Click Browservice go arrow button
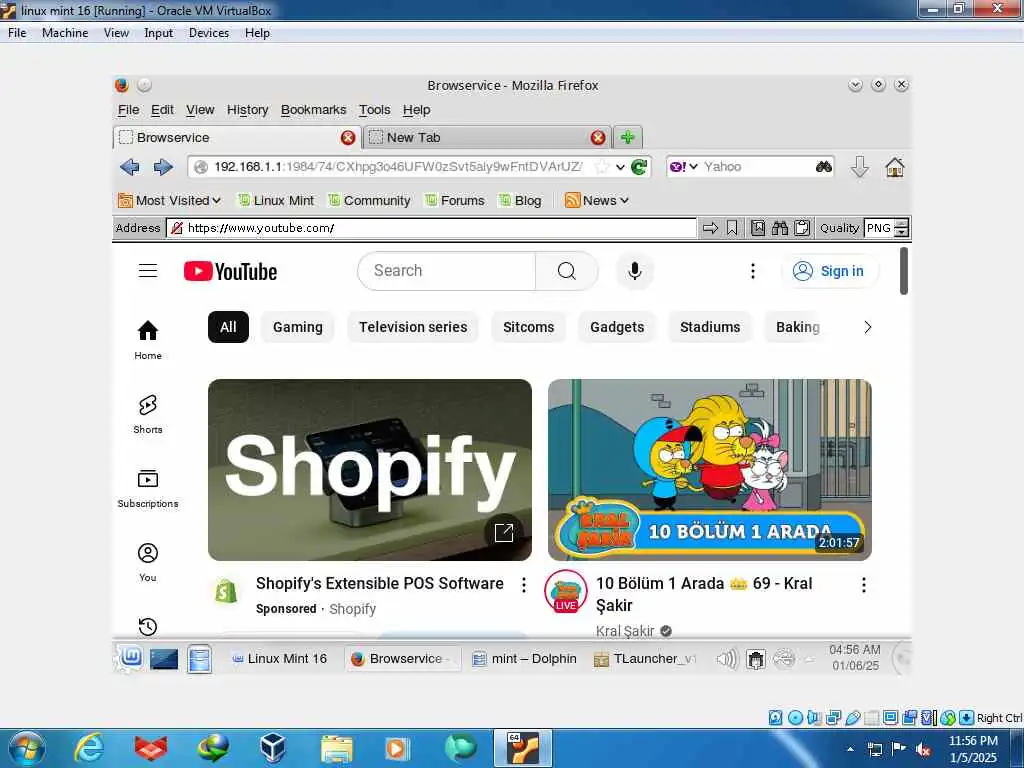The height and width of the screenshot is (768, 1024). click(x=710, y=228)
